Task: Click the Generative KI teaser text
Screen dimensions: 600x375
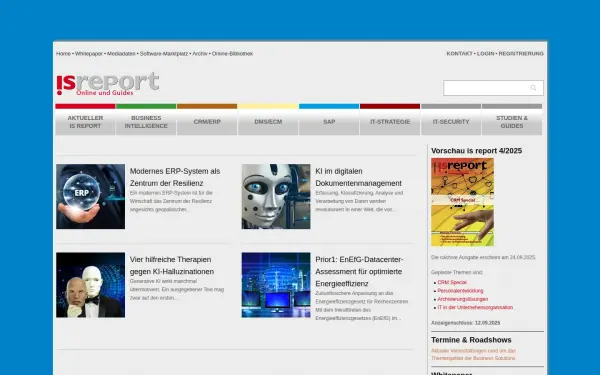Action: pyautogui.click(x=177, y=290)
